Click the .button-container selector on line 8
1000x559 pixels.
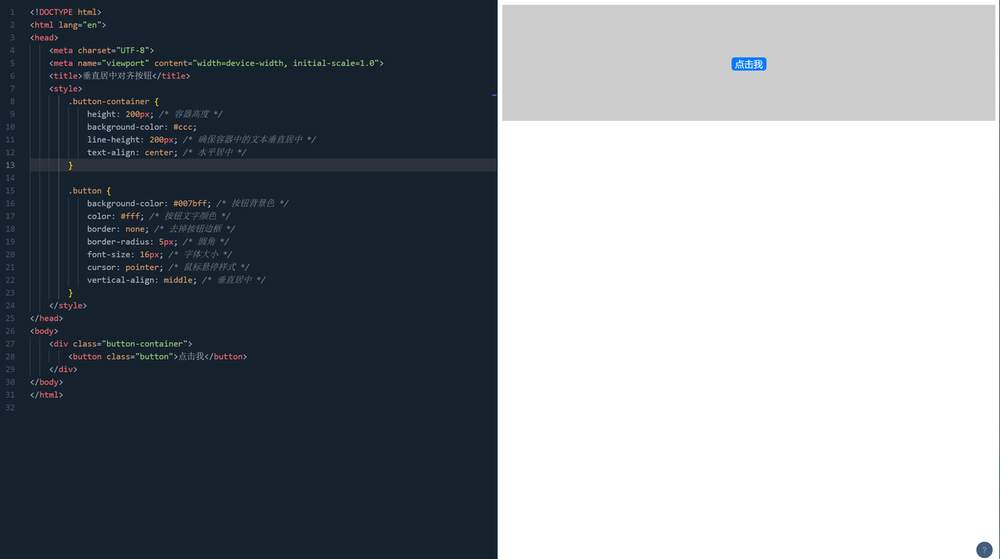click(108, 101)
